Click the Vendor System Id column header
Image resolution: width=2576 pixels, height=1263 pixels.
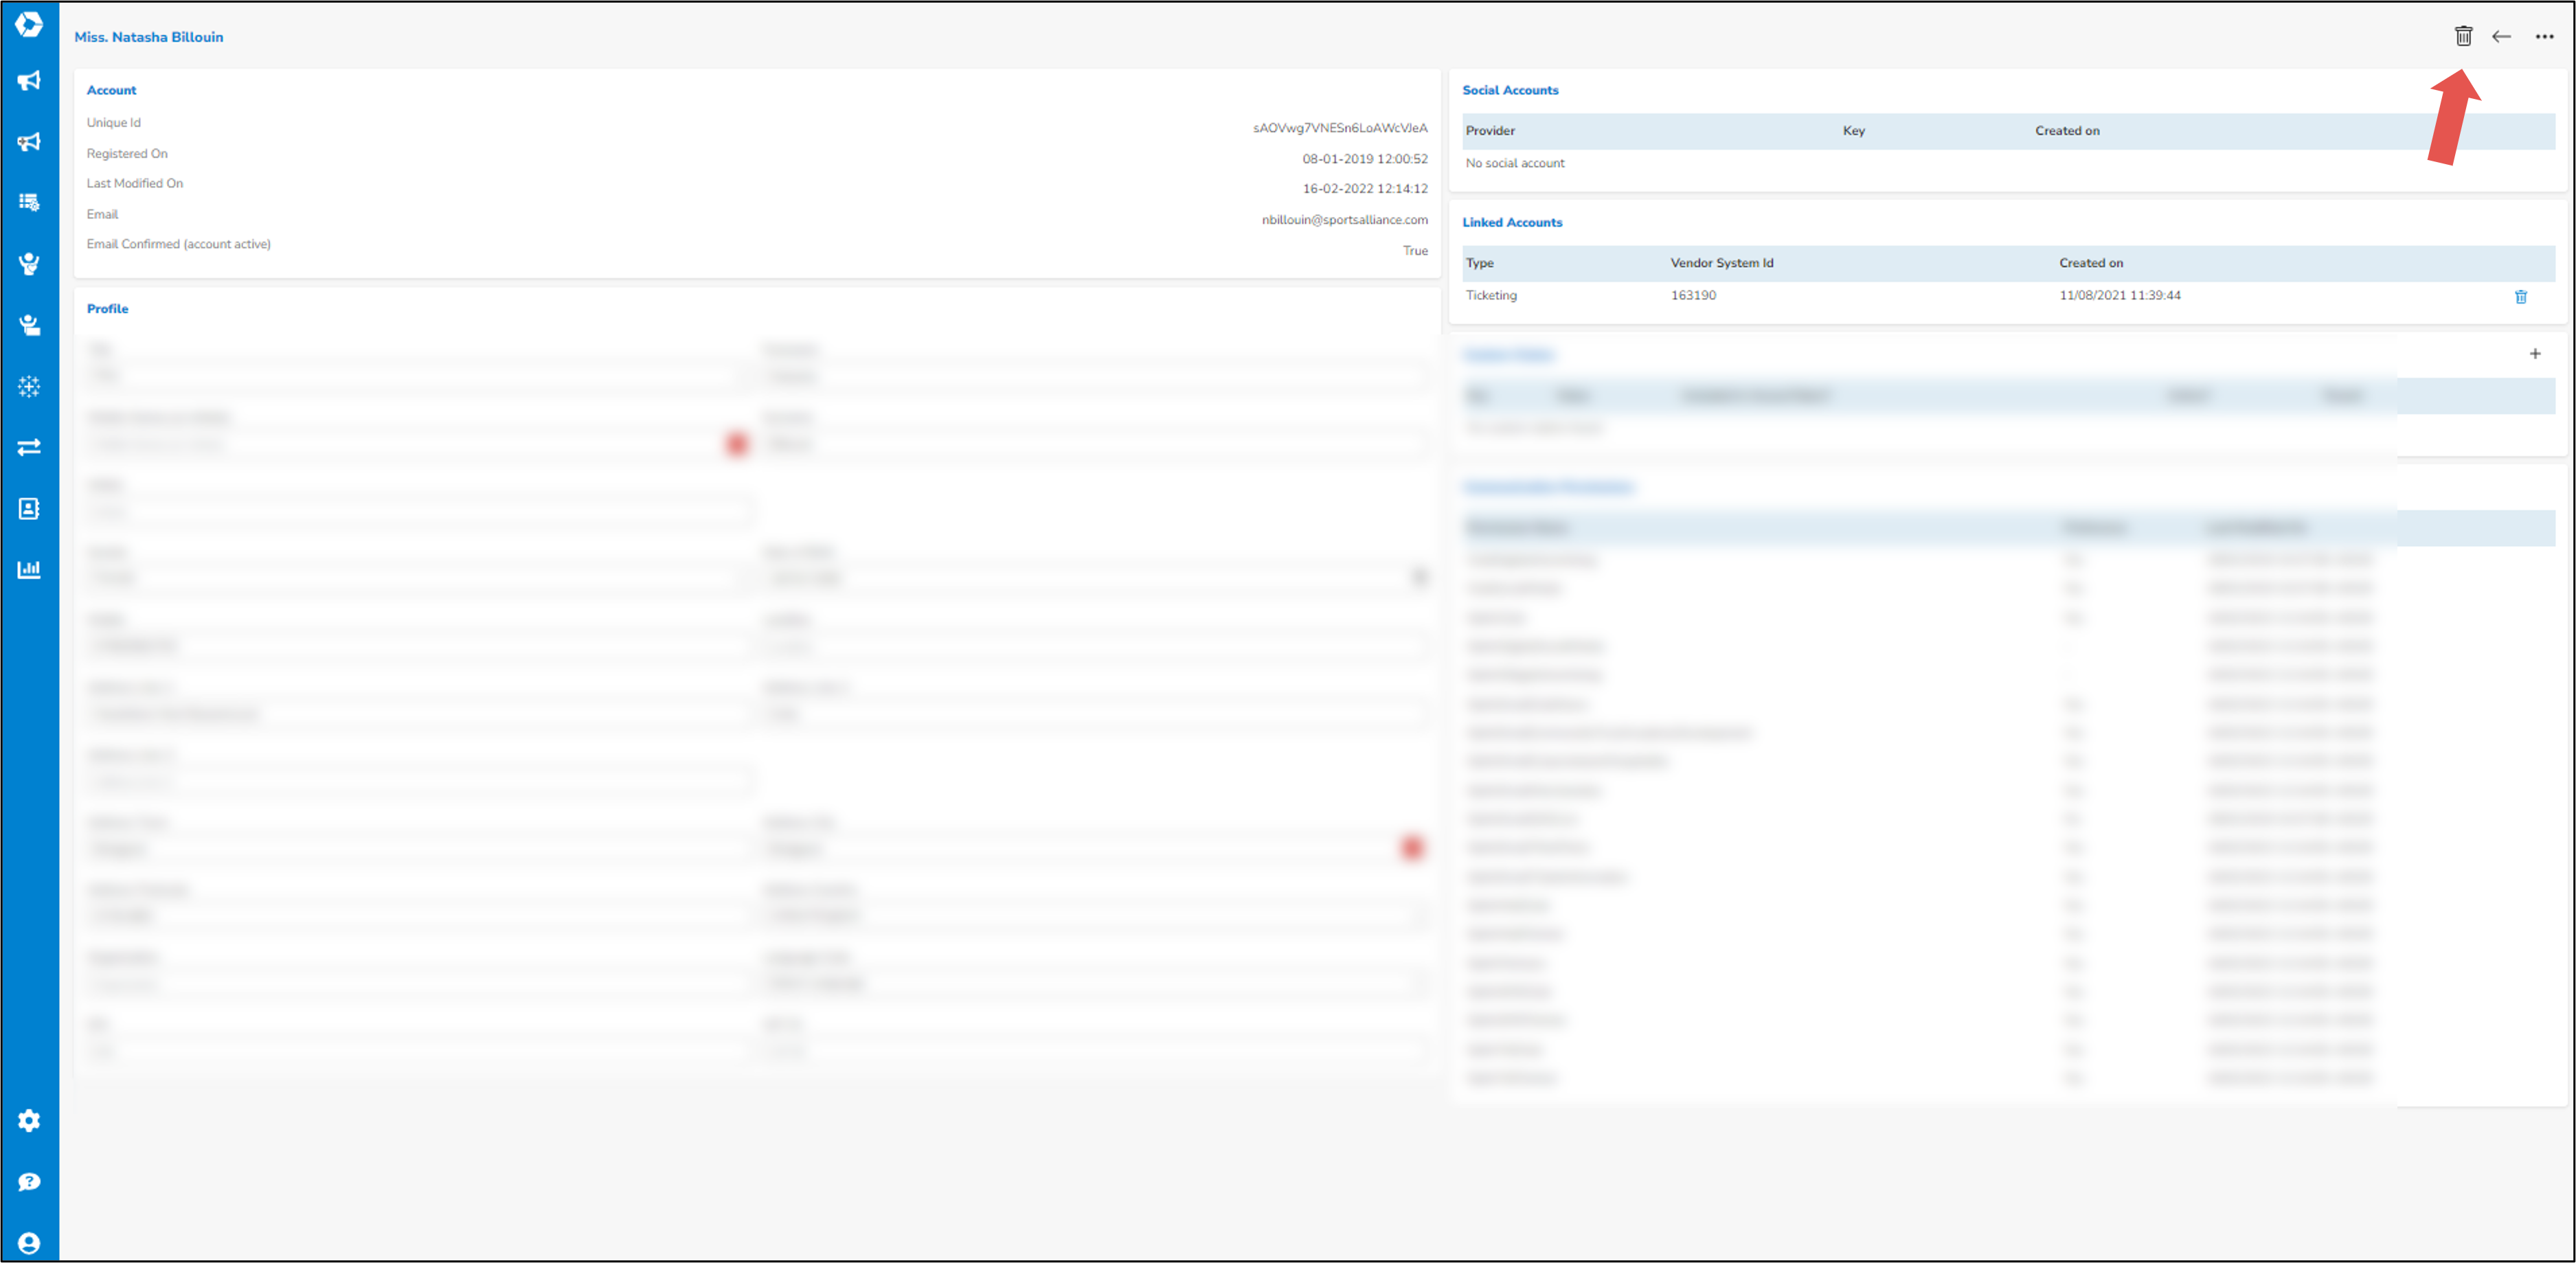[x=1721, y=263]
